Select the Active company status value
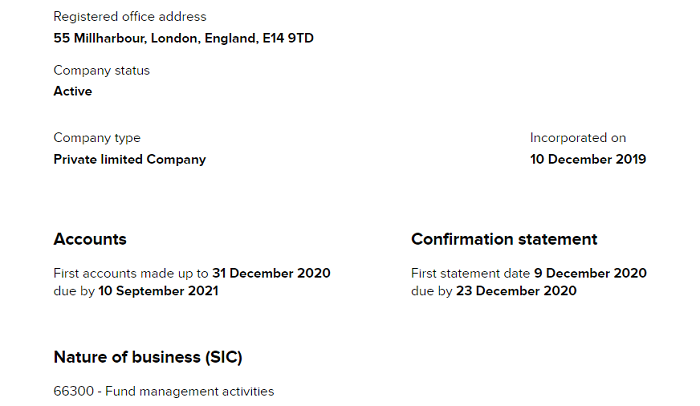Image resolution: width=700 pixels, height=406 pixels. [72, 91]
